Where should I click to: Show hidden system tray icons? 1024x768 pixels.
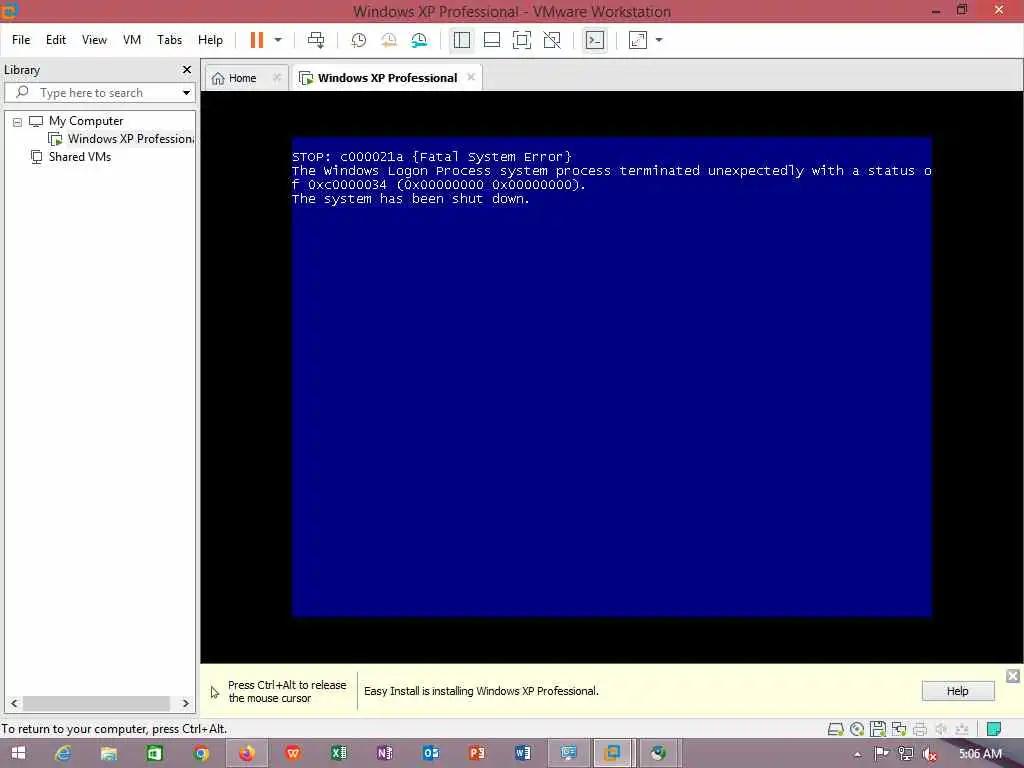click(857, 754)
